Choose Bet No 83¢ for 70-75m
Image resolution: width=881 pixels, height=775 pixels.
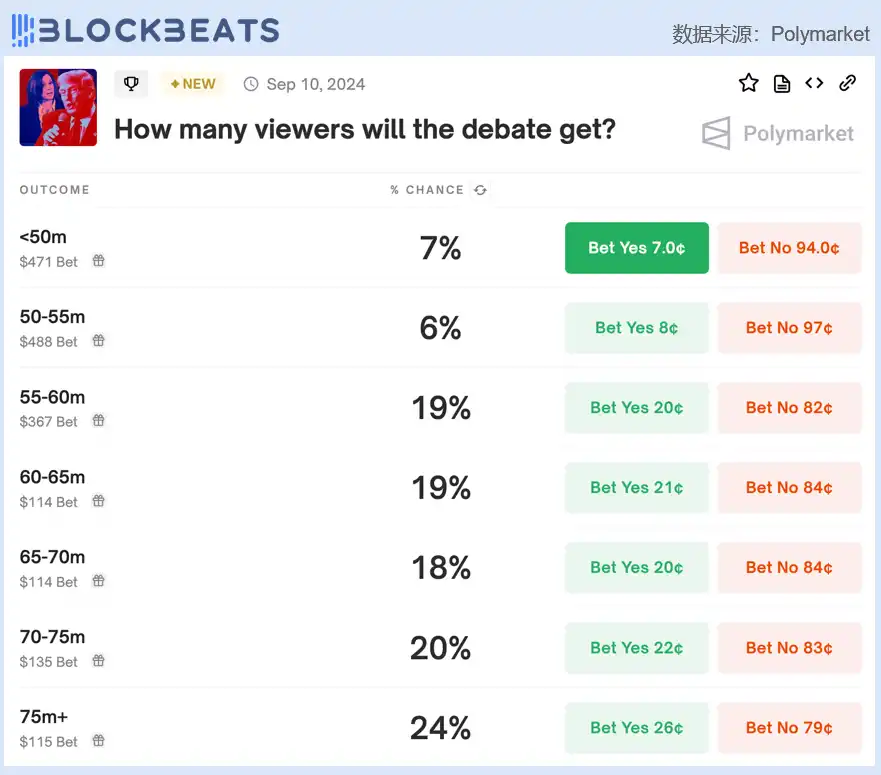pos(789,648)
